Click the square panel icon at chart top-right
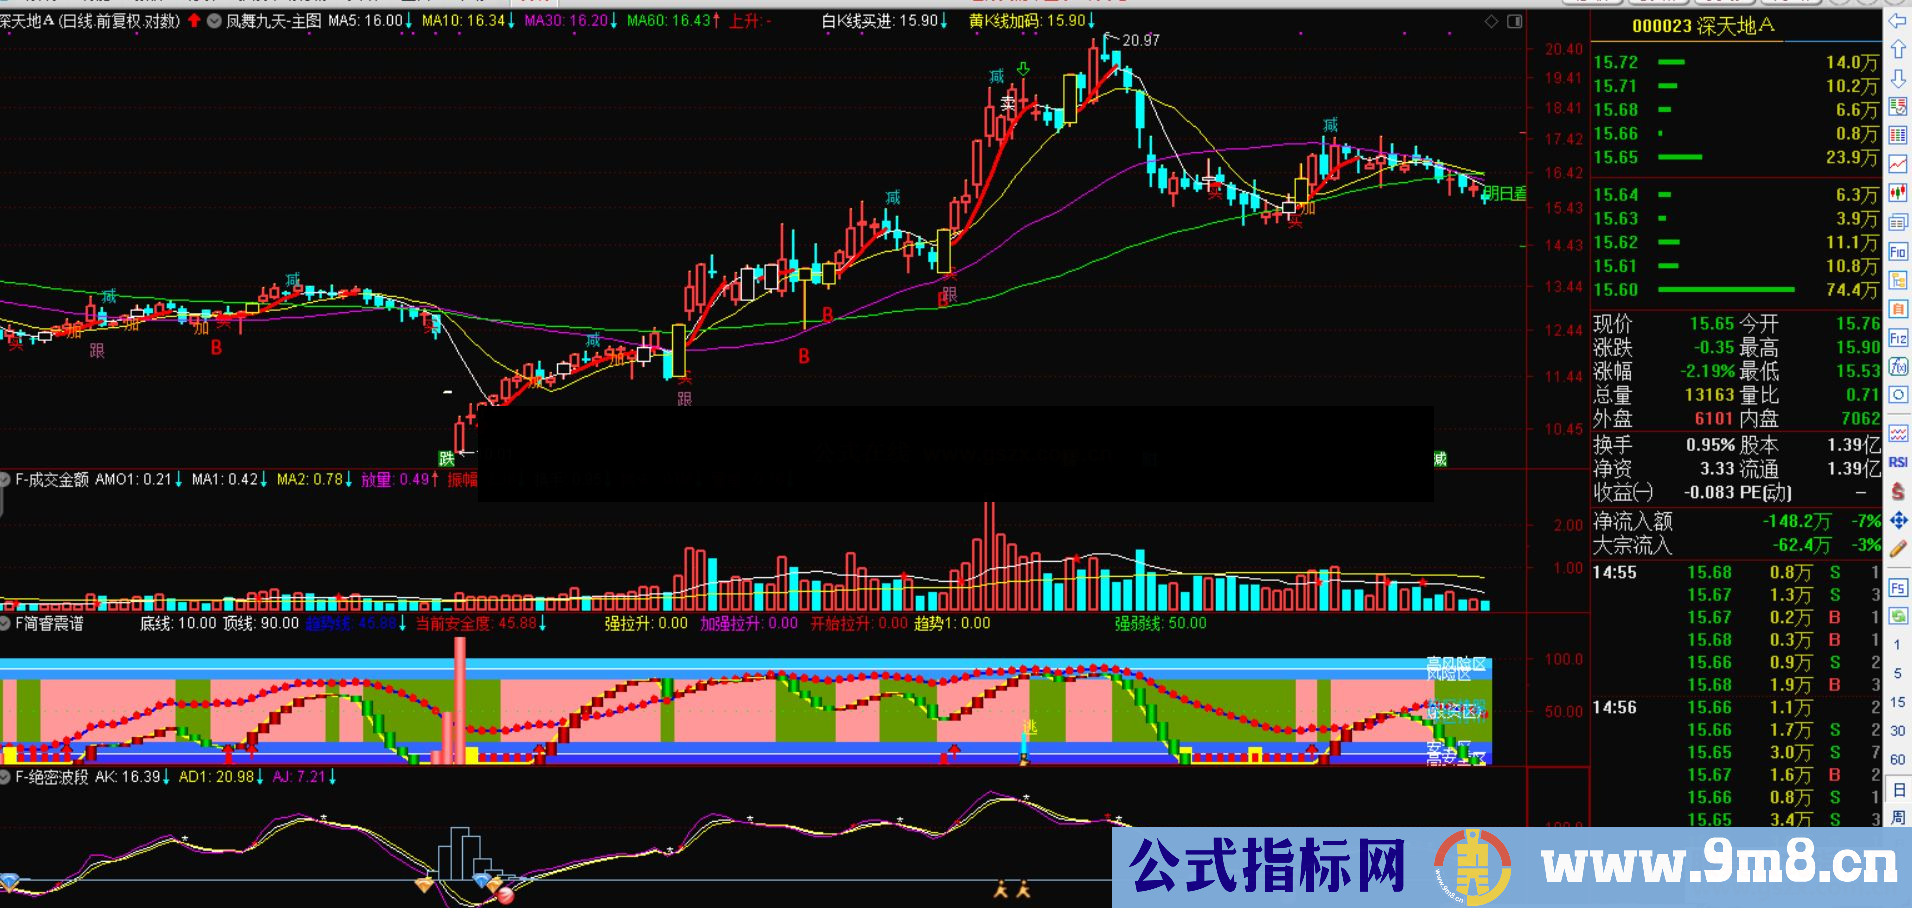Screen dimensions: 1912x908 click(x=1514, y=21)
